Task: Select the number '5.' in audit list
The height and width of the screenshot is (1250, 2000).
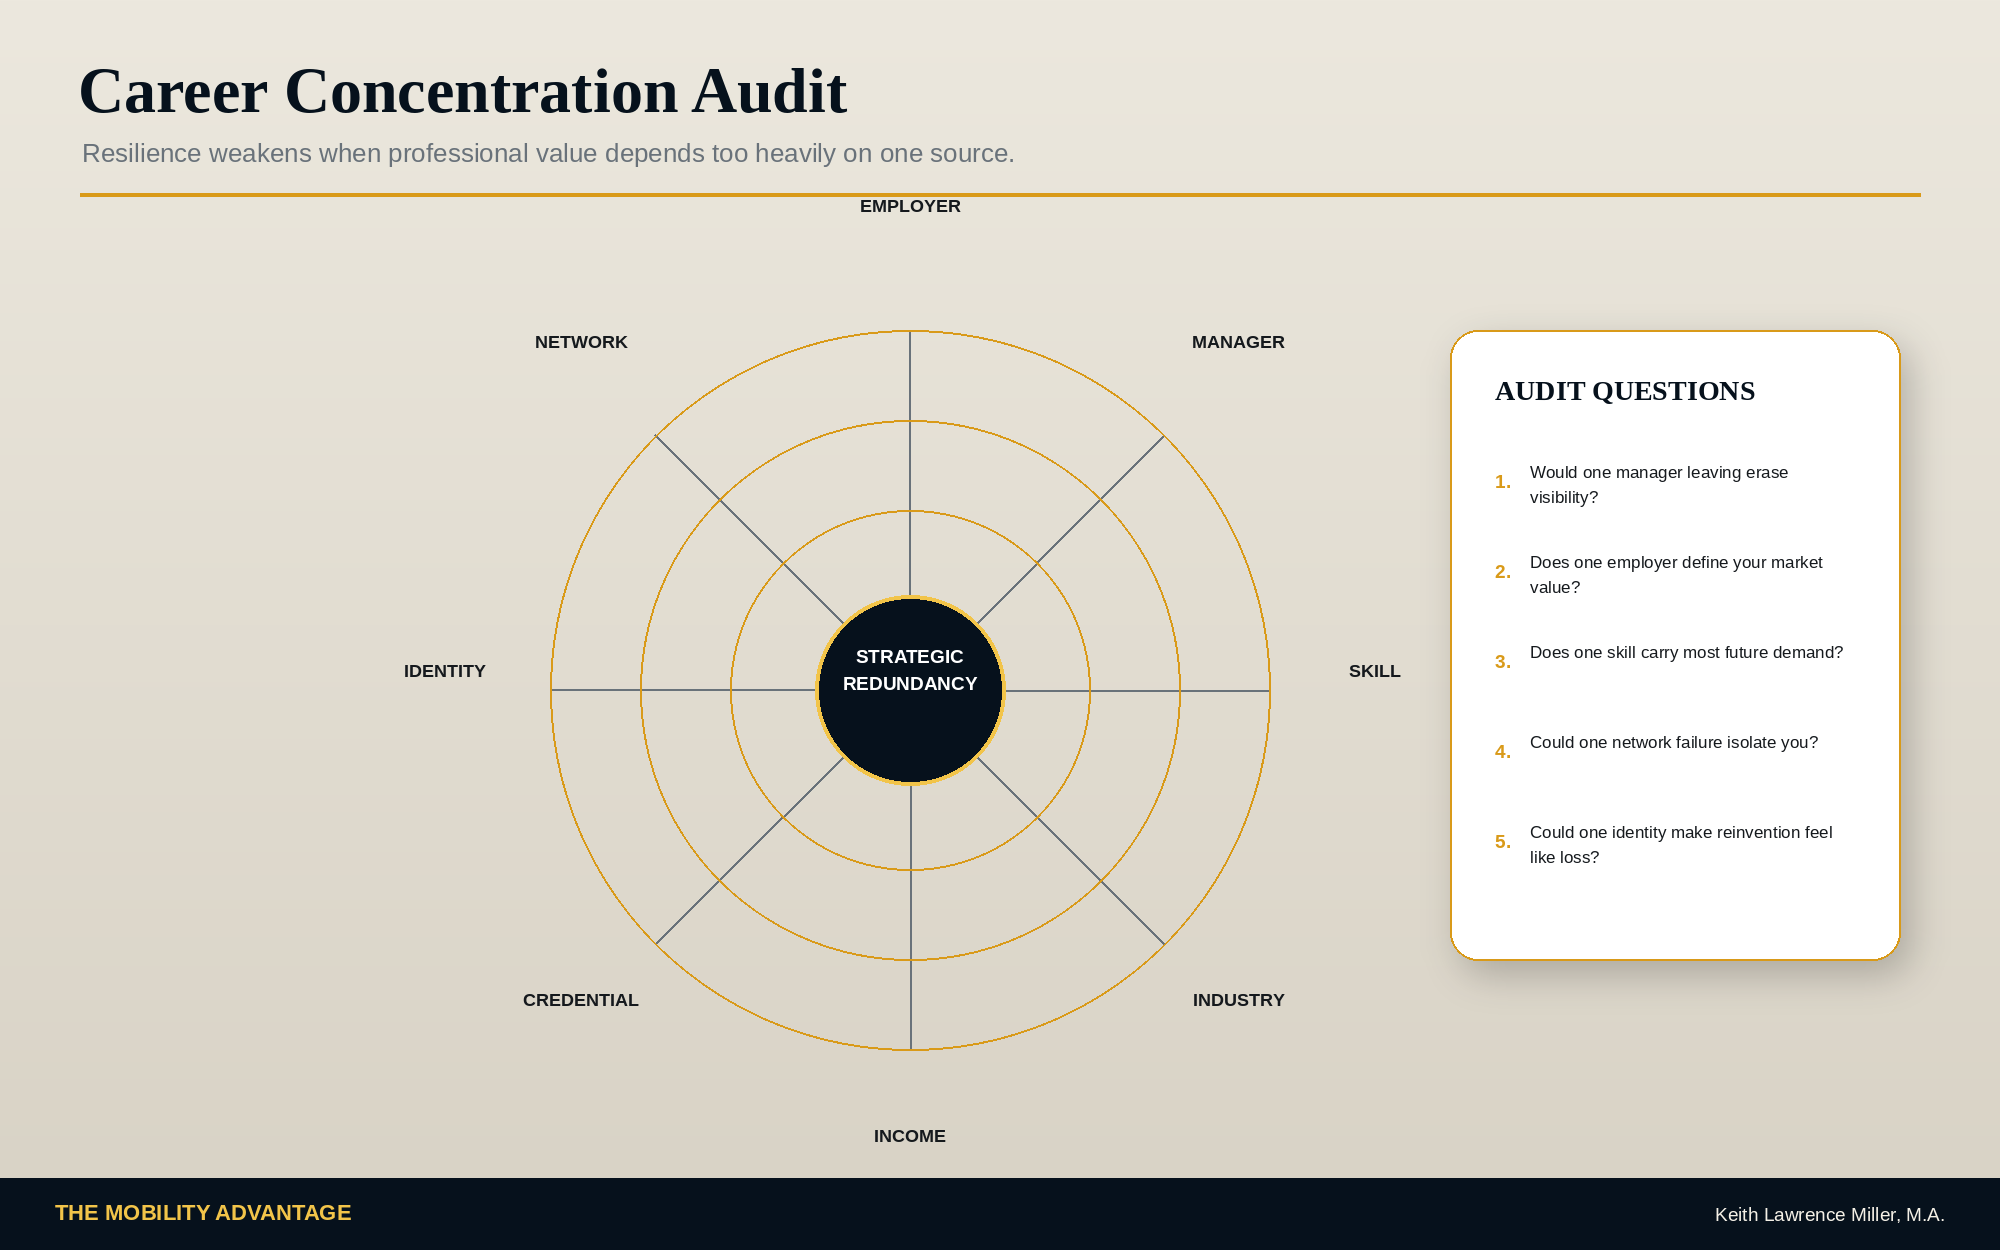Action: point(1503,842)
